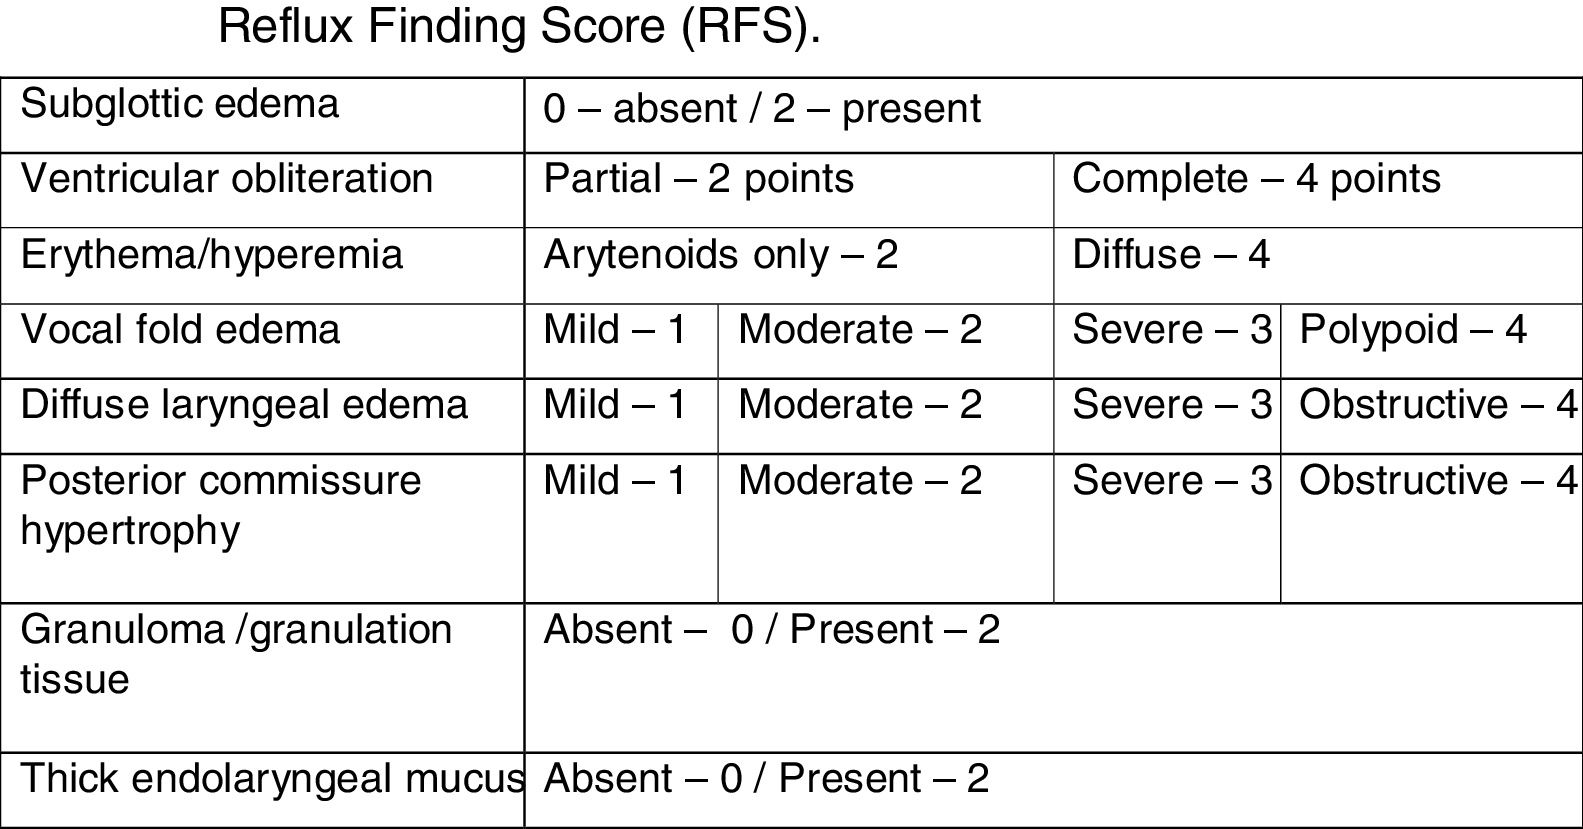Click the Posterior commissure hypertrophy label
The width and height of the screenshot is (1583, 829).
(x=221, y=505)
